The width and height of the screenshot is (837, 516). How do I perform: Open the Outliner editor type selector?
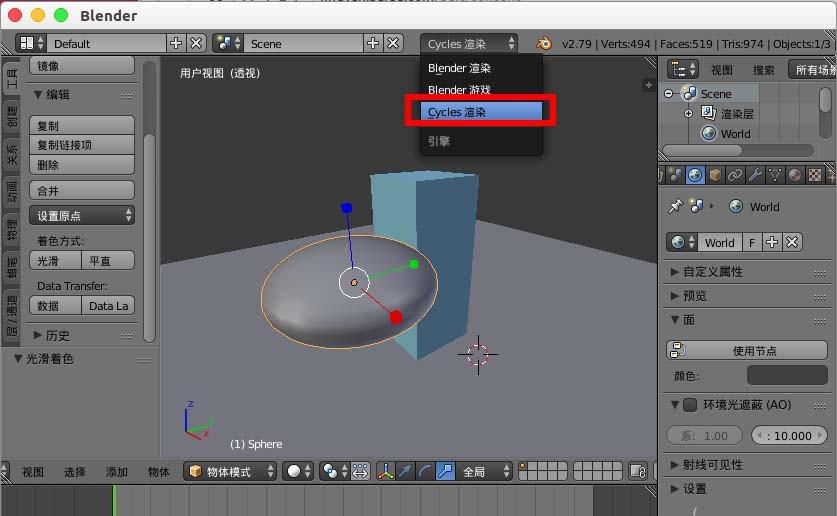[683, 69]
